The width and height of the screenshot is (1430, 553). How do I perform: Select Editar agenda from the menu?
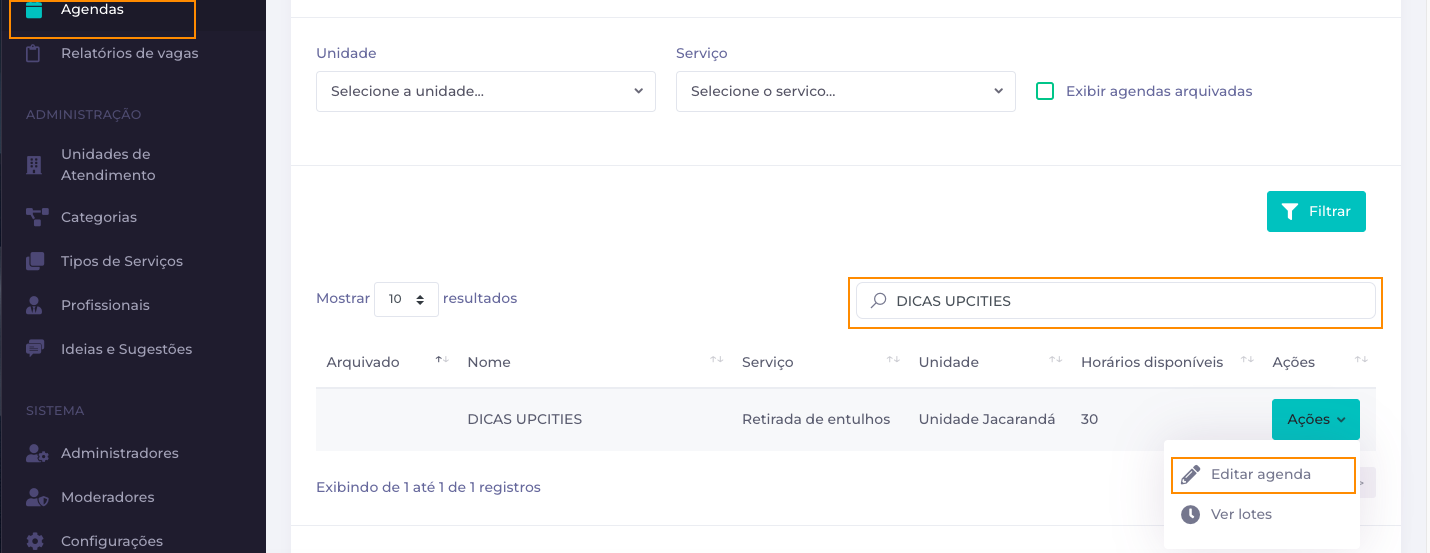point(1261,475)
